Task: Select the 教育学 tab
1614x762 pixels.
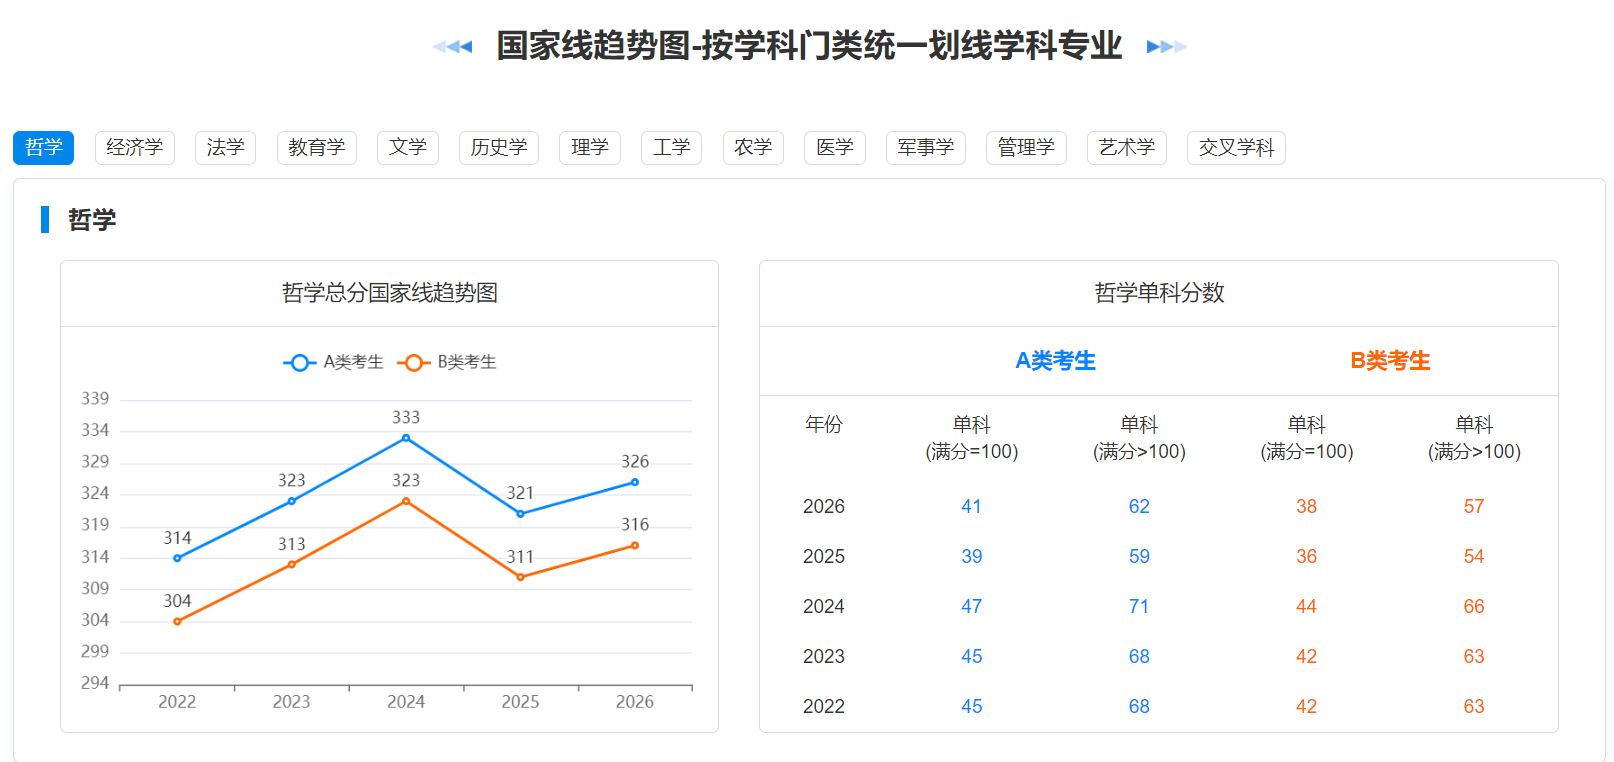Action: 317,148
